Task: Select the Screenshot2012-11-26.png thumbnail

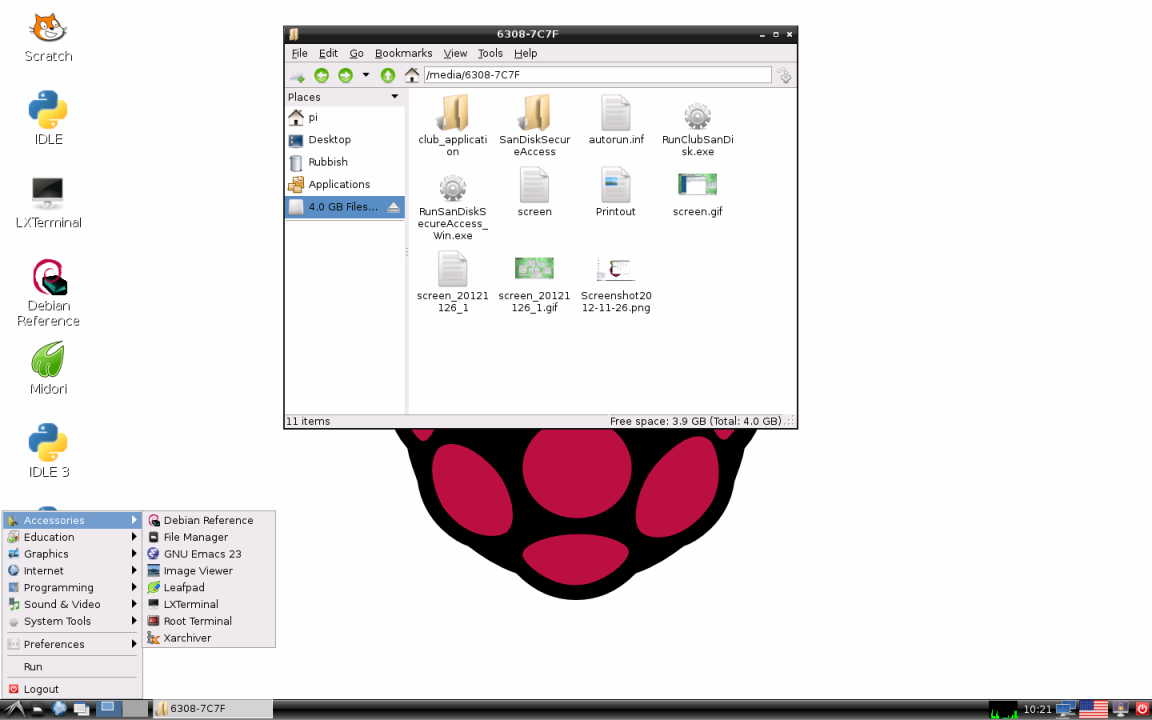Action: 616,284
